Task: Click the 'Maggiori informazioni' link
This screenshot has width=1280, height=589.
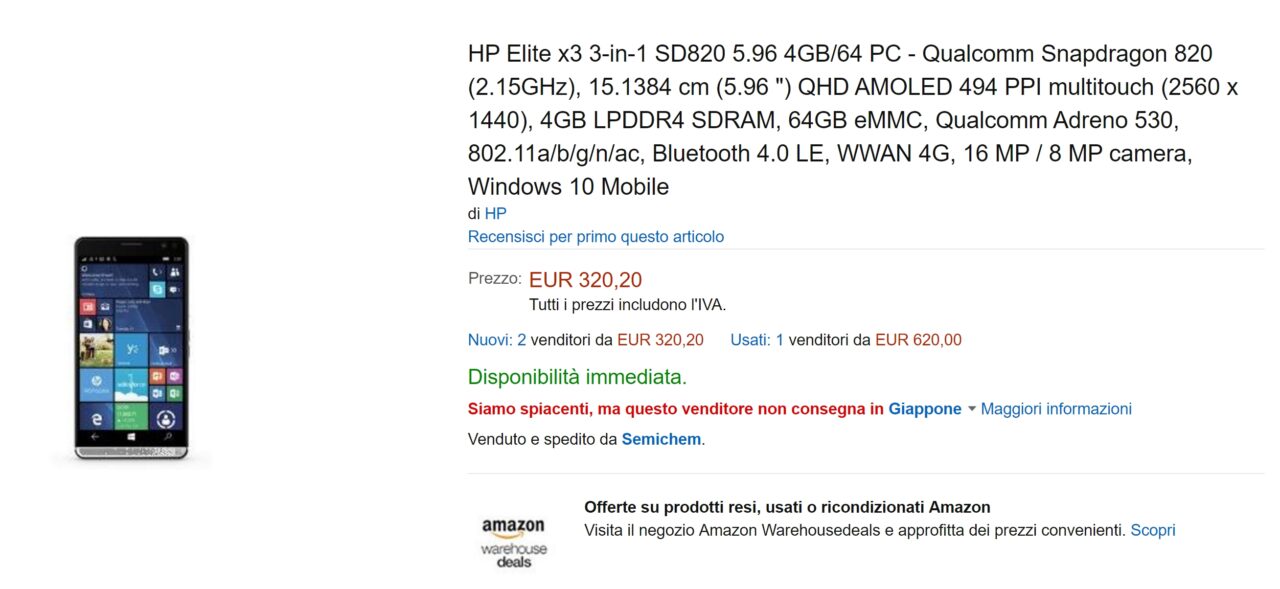Action: pos(1056,409)
